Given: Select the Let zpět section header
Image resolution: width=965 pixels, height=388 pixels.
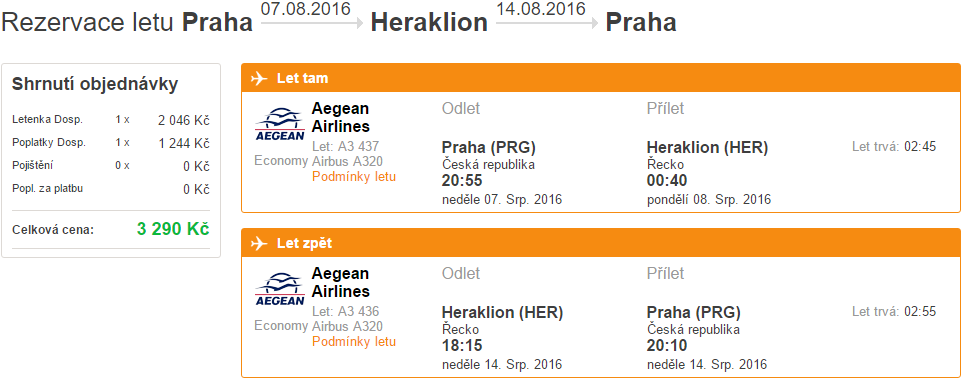Looking at the screenshot, I should coord(601,243).
